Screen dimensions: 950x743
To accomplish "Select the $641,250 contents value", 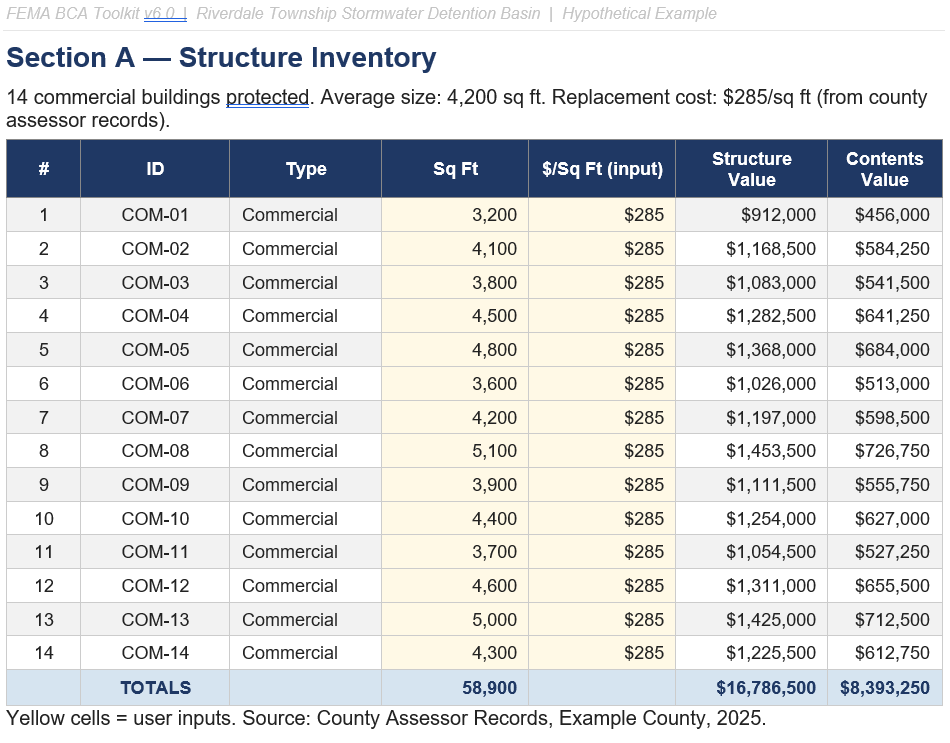I will click(x=885, y=316).
